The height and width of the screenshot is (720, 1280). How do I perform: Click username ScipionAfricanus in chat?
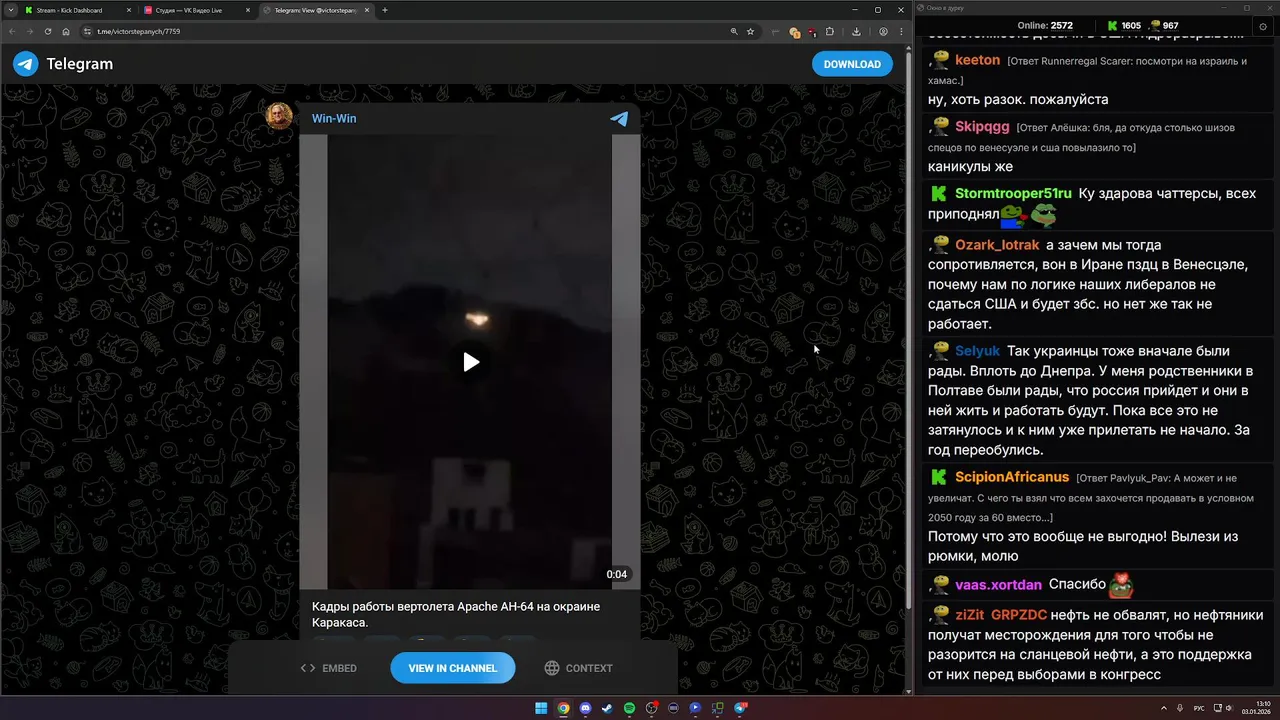(1012, 477)
